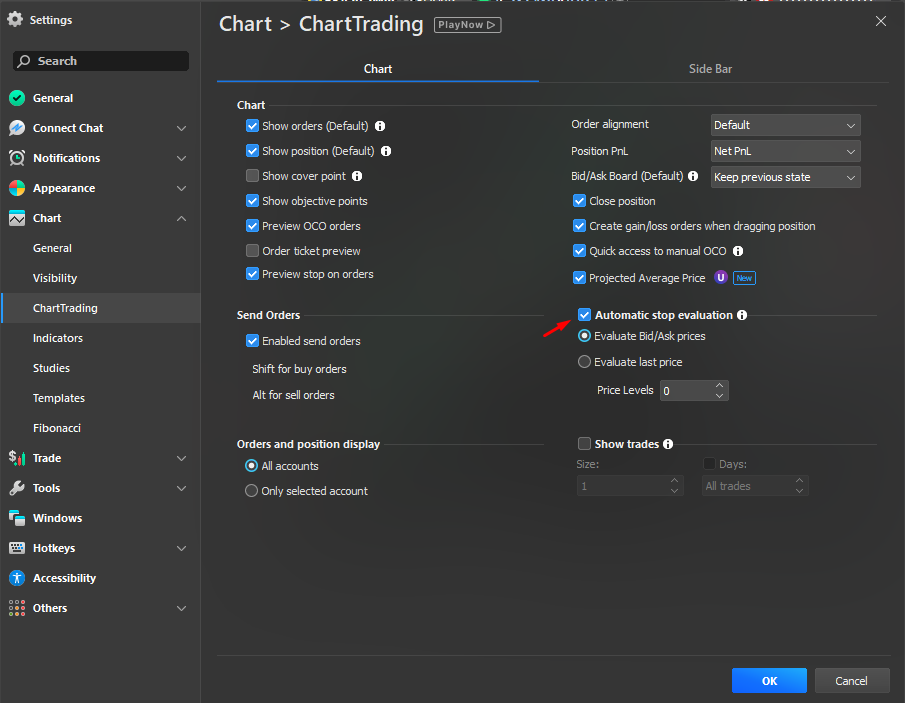The image size is (905, 703).
Task: Open the Position PnL dropdown
Action: click(x=785, y=151)
